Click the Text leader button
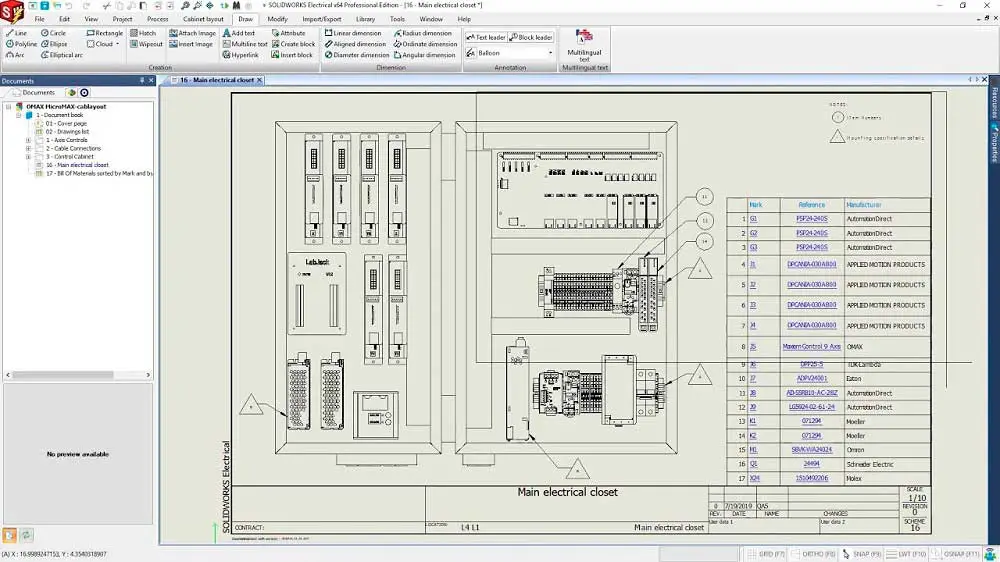Viewport: 1000px width, 562px height. pos(486,37)
